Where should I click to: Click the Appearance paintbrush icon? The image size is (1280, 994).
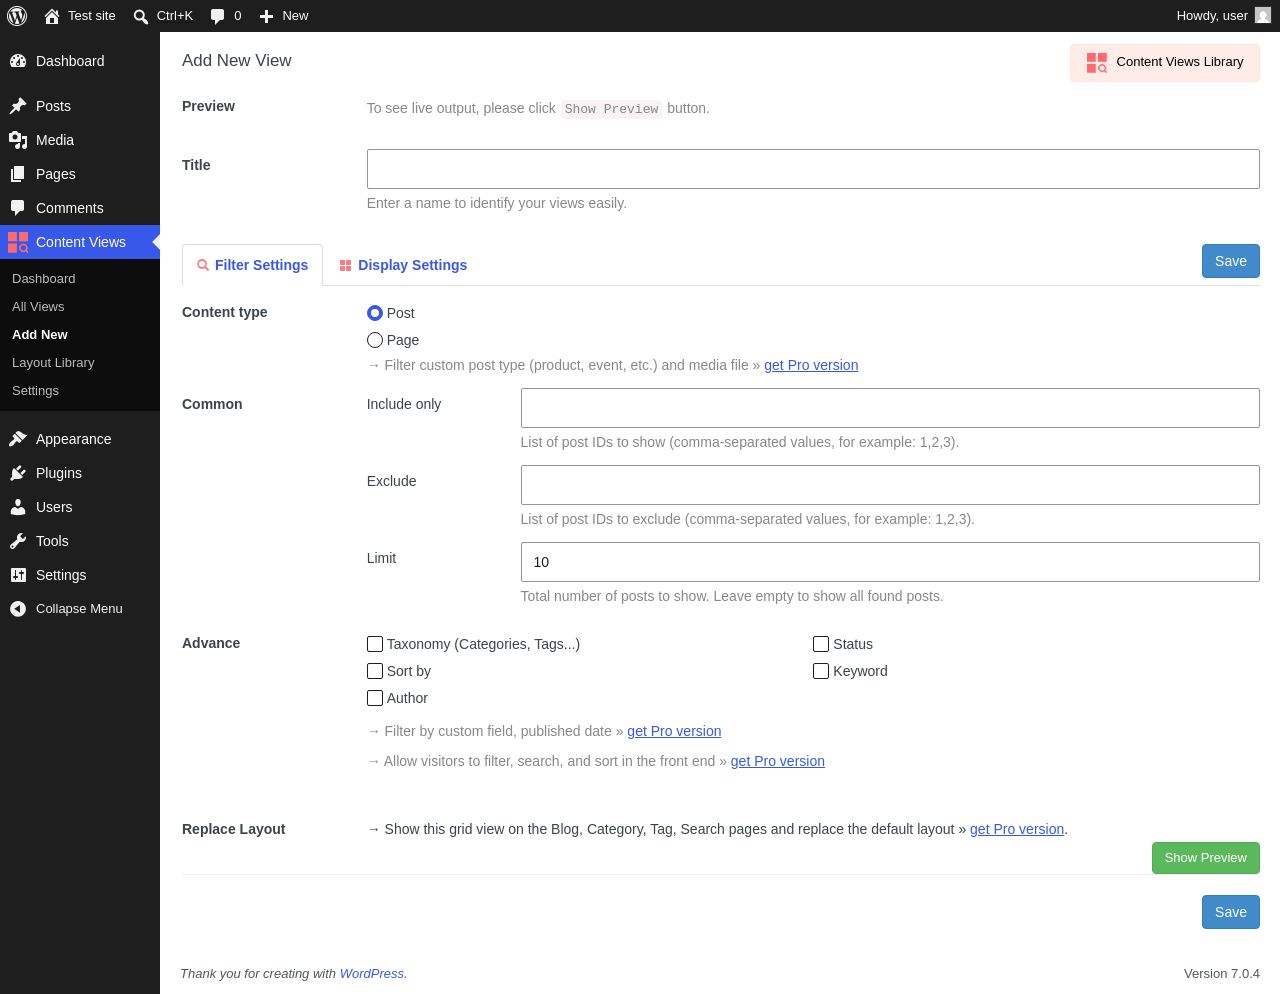coord(18,439)
